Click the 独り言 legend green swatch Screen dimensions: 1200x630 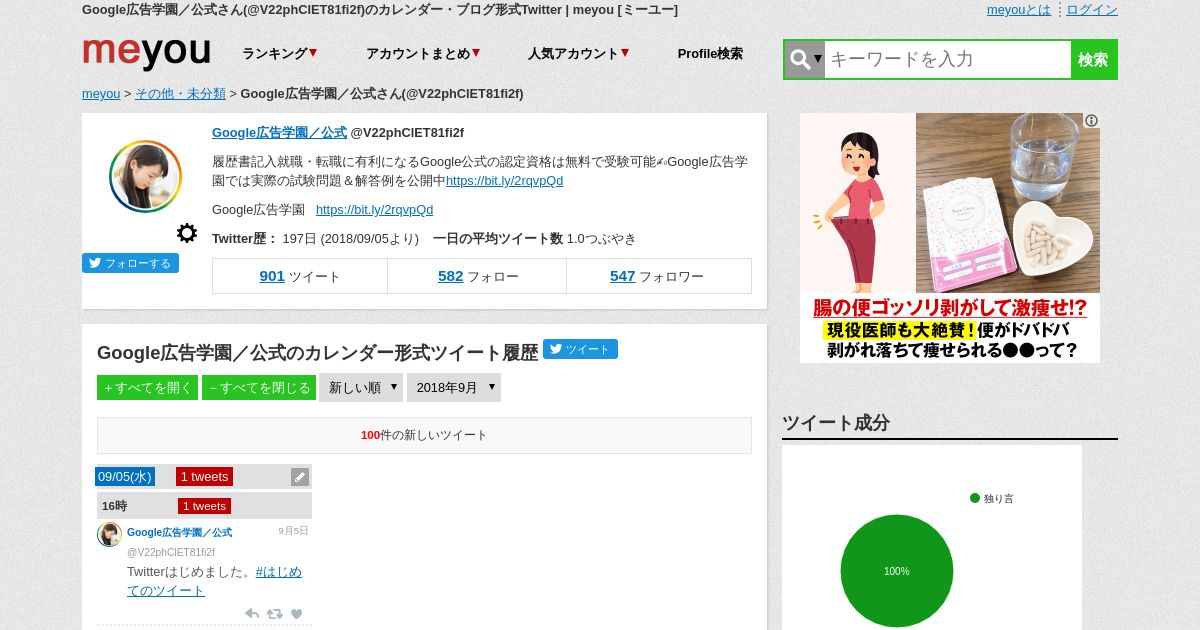975,498
